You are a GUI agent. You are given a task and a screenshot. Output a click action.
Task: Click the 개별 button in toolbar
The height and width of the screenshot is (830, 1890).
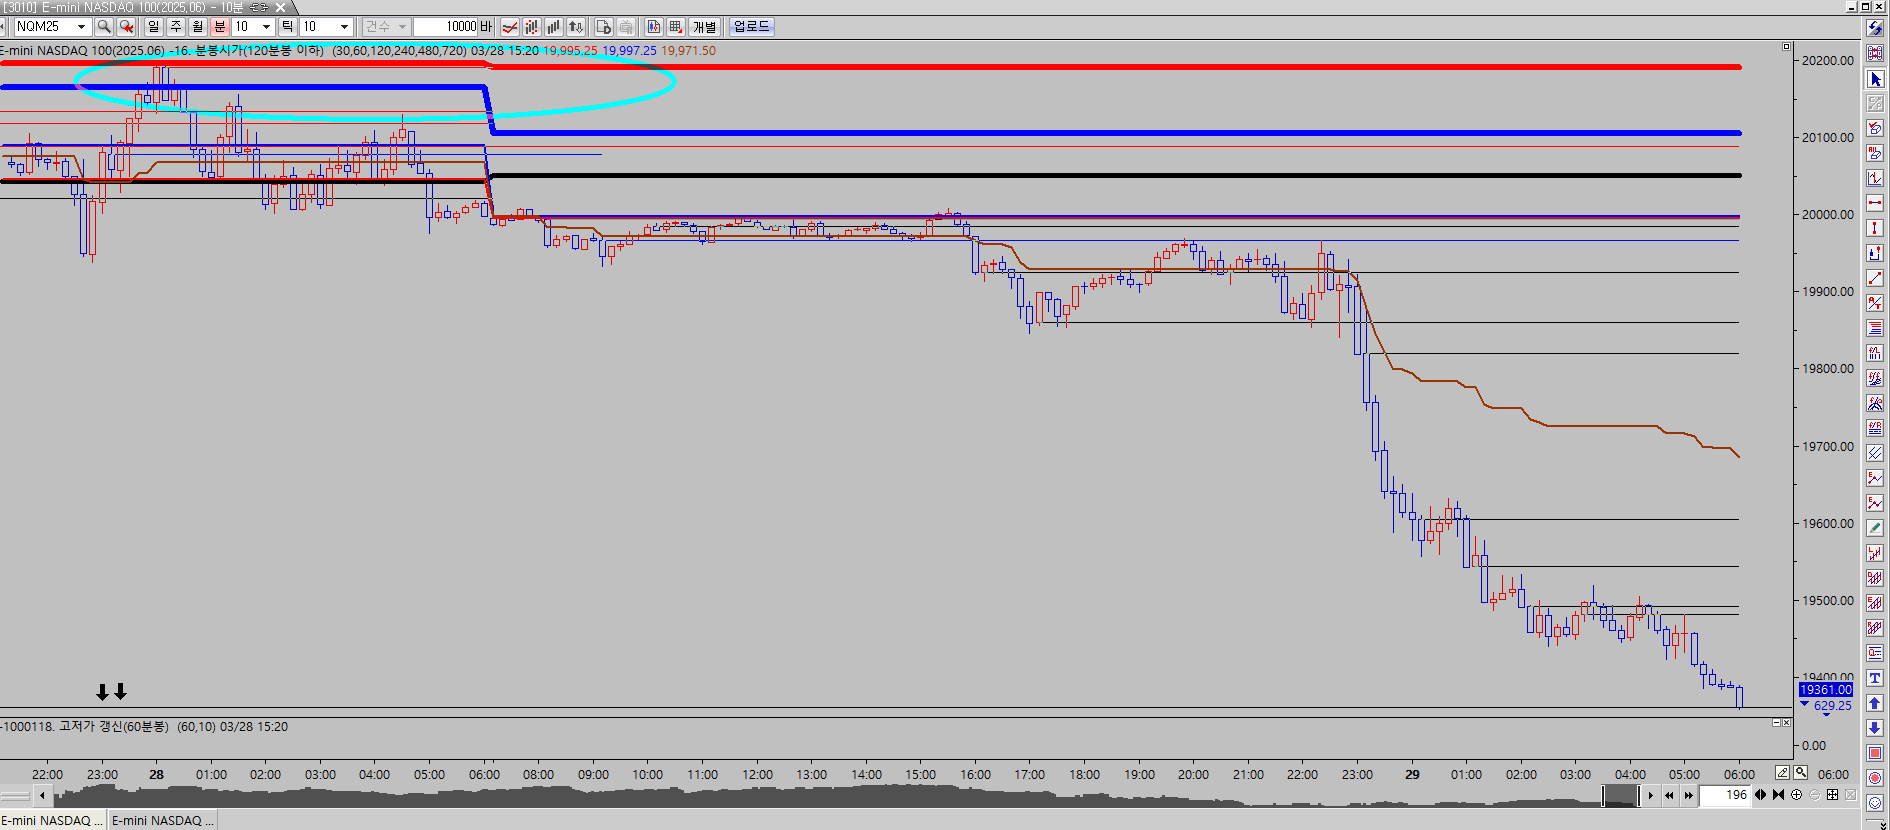(704, 27)
